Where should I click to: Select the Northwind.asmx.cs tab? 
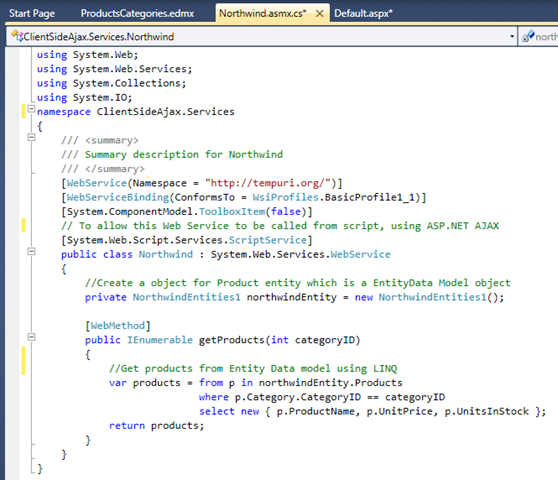pos(263,14)
